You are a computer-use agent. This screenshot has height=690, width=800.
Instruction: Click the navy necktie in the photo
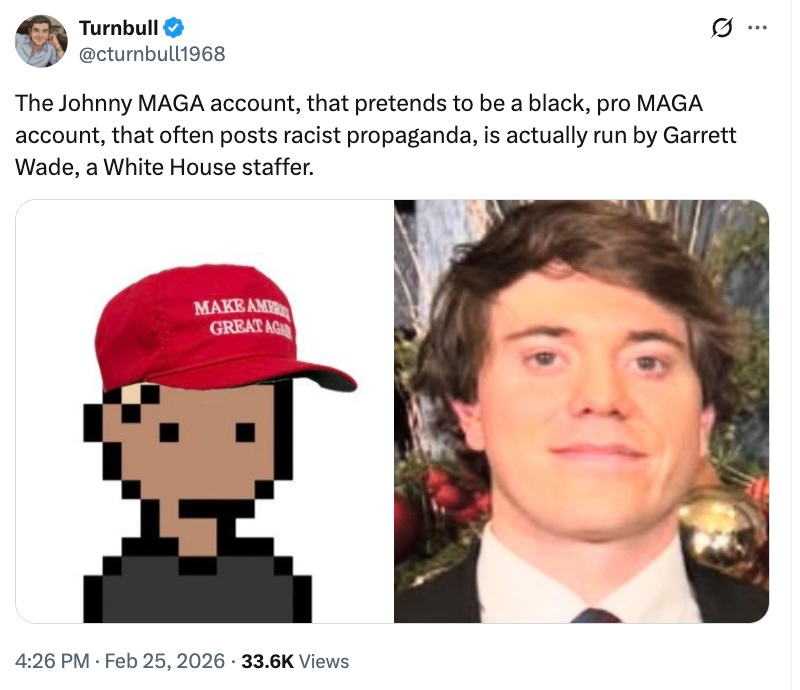point(595,615)
